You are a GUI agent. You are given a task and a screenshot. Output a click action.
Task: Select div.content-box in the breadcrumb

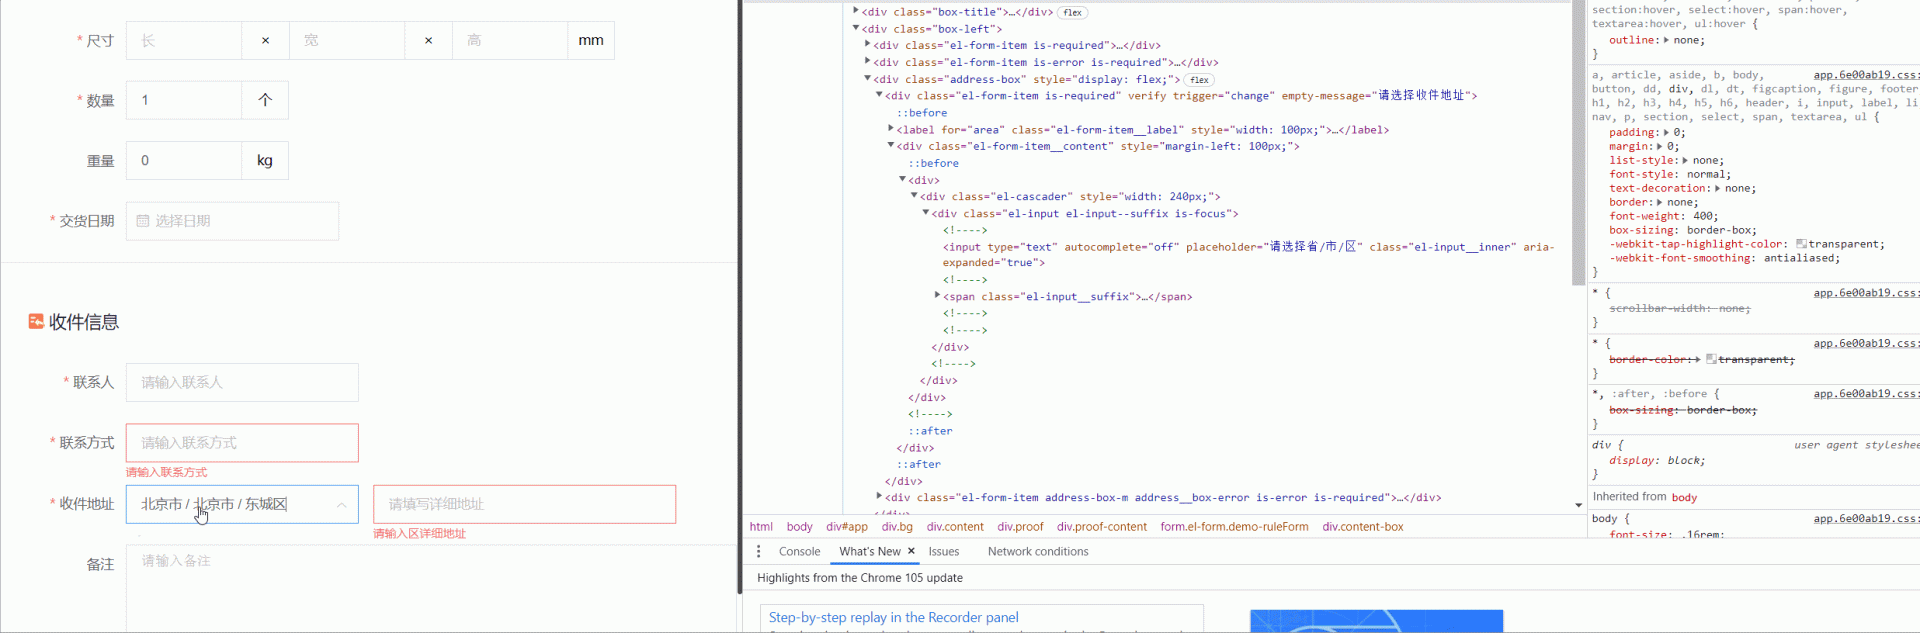(1363, 527)
